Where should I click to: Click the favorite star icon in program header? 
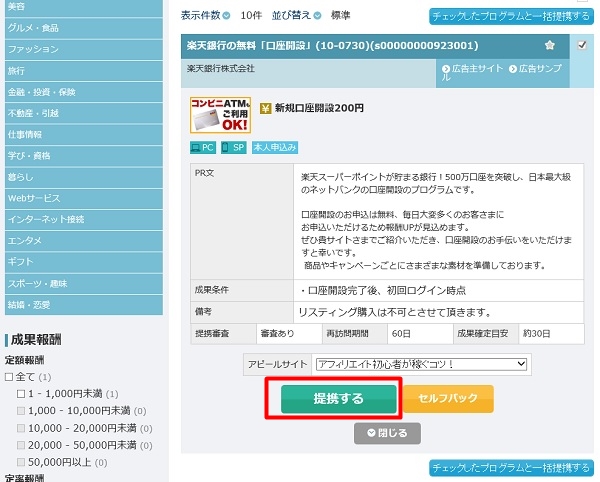549,45
